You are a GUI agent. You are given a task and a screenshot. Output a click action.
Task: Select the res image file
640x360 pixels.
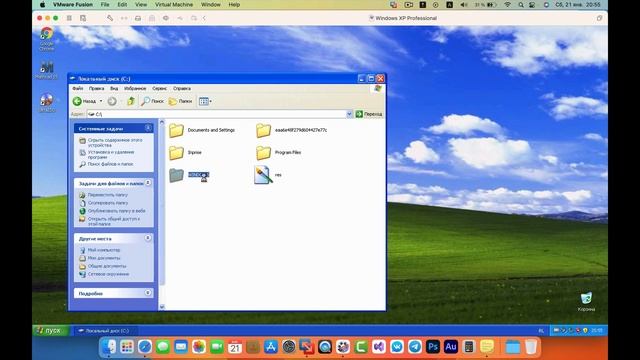[x=268, y=175]
